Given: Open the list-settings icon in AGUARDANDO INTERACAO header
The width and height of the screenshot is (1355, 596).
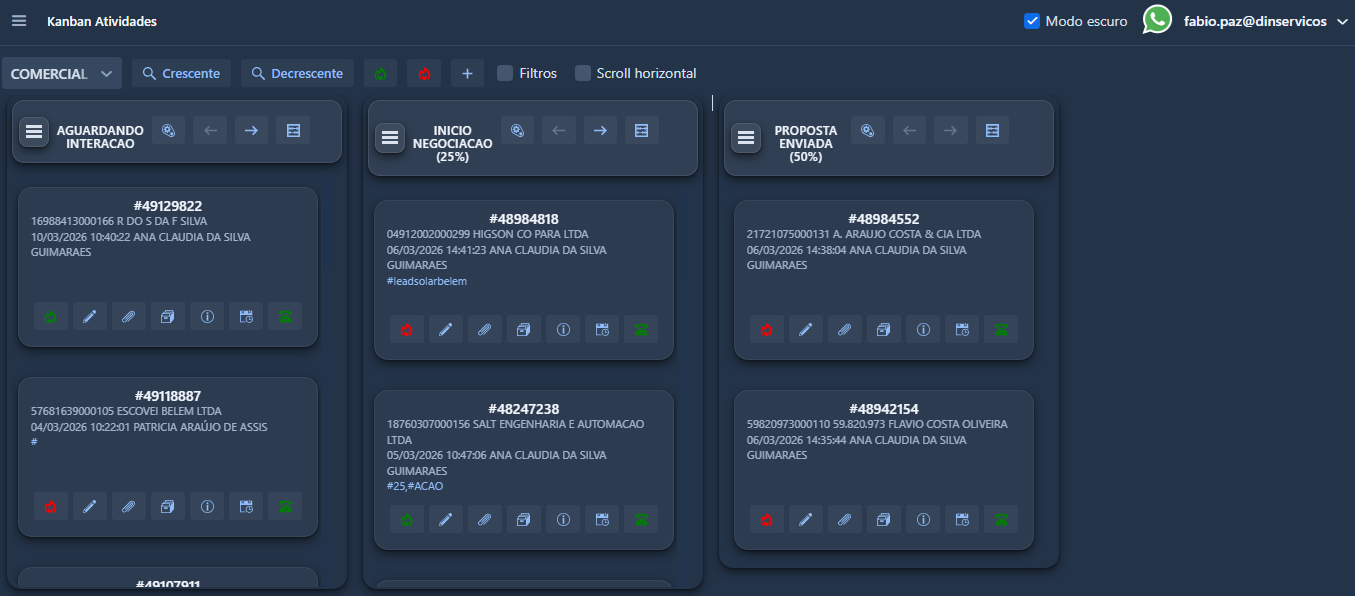Looking at the screenshot, I should pos(293,130).
